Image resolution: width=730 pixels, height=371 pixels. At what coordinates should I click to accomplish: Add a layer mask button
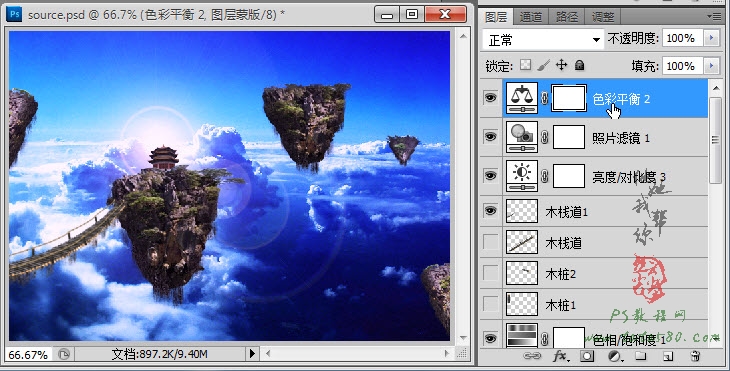click(587, 357)
